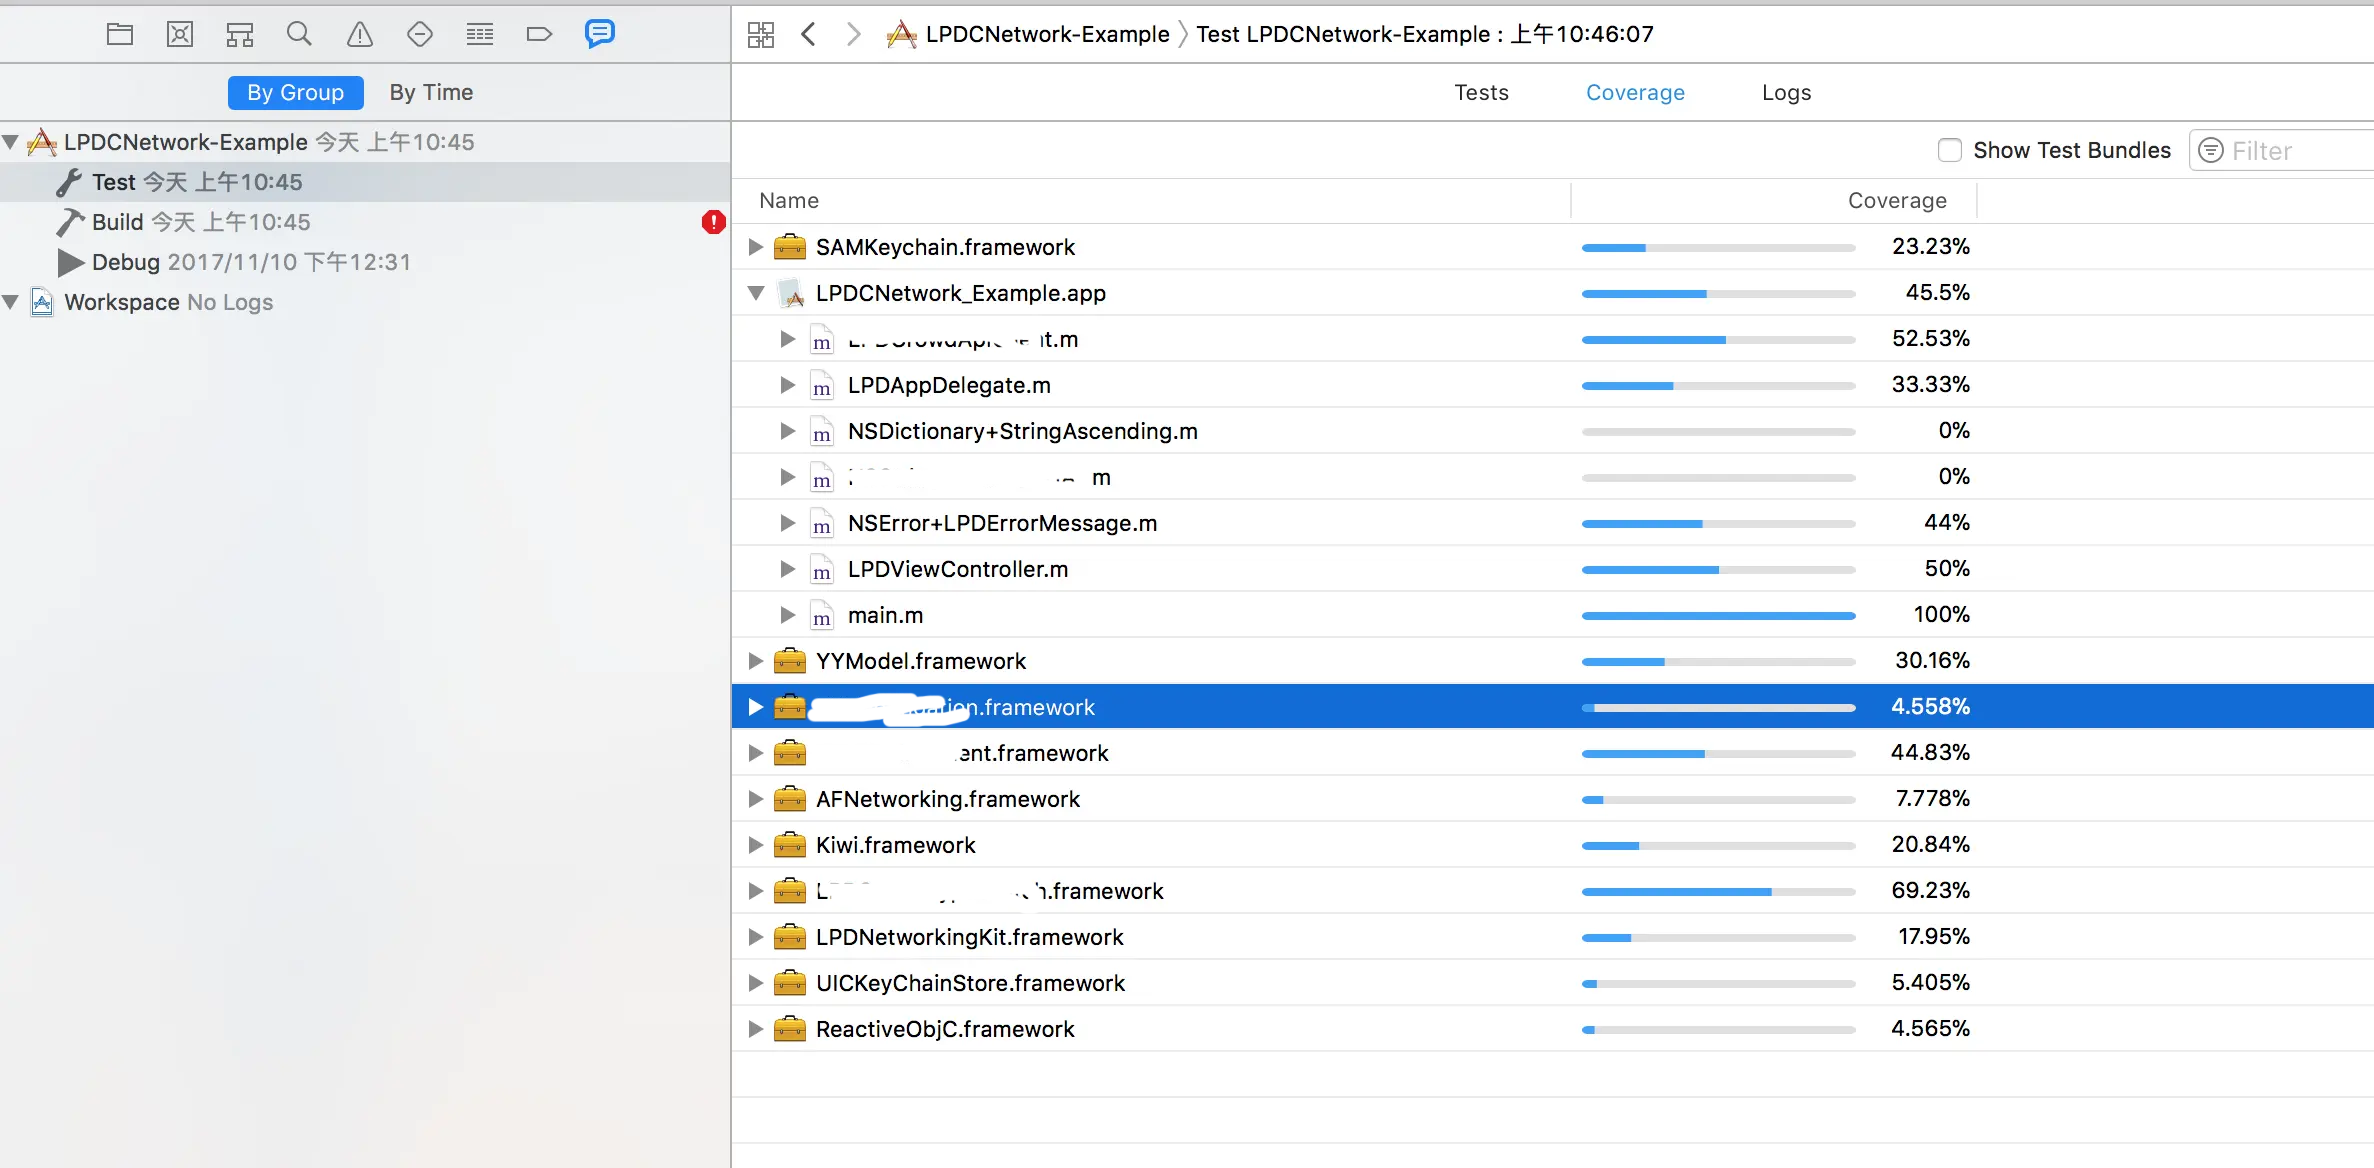The width and height of the screenshot is (2374, 1168).
Task: Open the Test navigator diamond icon
Action: point(420,35)
